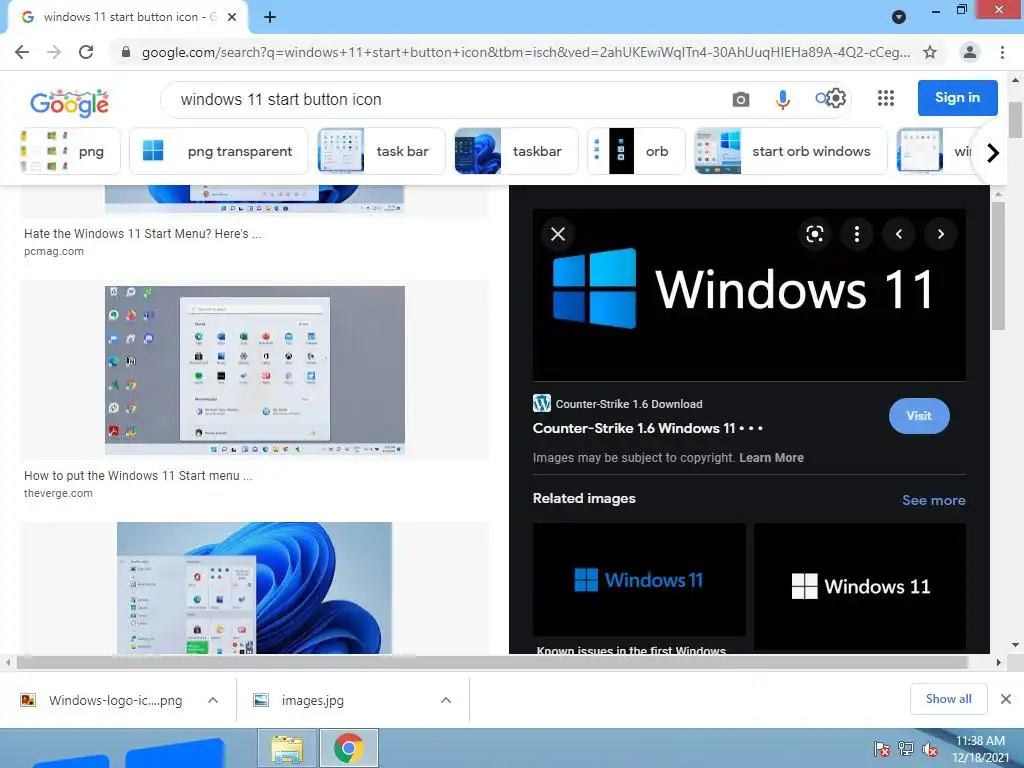This screenshot has height=768, width=1024.
Task: Close the image preview panel
Action: 558,234
